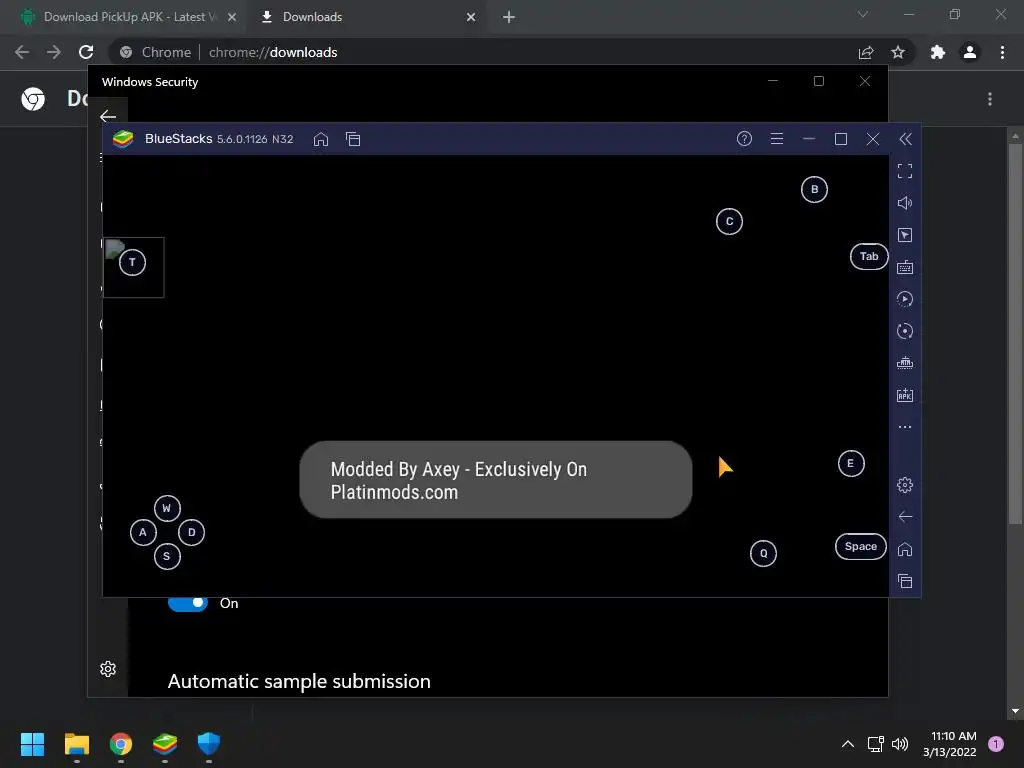Screen dimensions: 1024x768
Task: Open BlueStacks home from title bar
Action: pos(321,139)
